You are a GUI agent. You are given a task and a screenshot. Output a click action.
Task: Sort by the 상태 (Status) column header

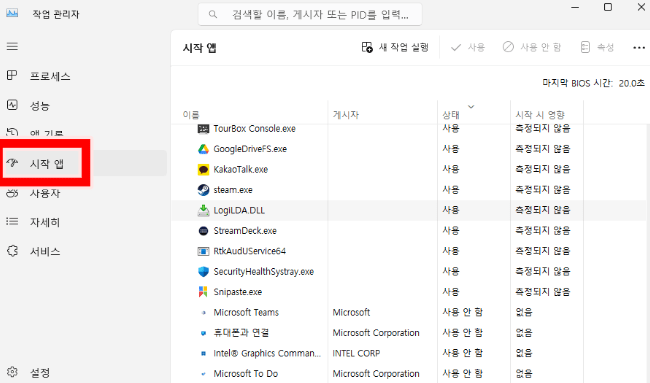click(x=451, y=114)
